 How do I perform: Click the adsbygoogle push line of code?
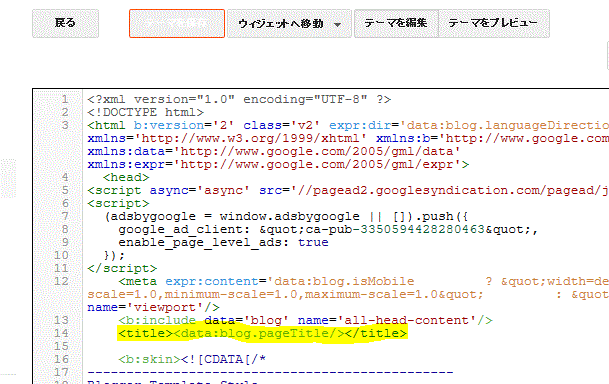click(286, 216)
